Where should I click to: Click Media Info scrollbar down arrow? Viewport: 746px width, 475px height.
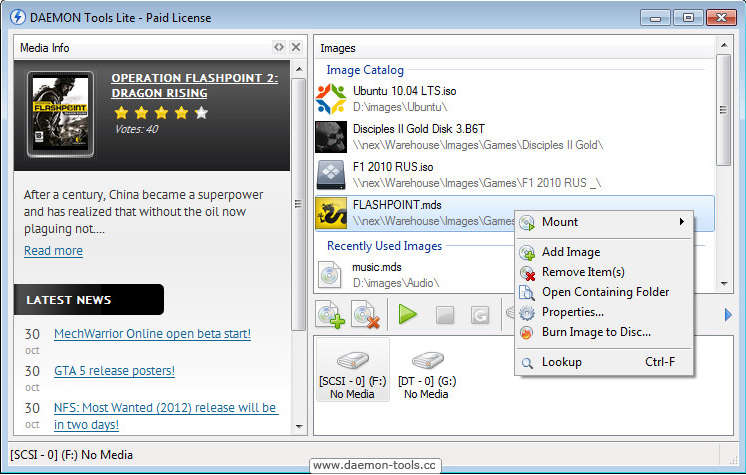pos(299,426)
